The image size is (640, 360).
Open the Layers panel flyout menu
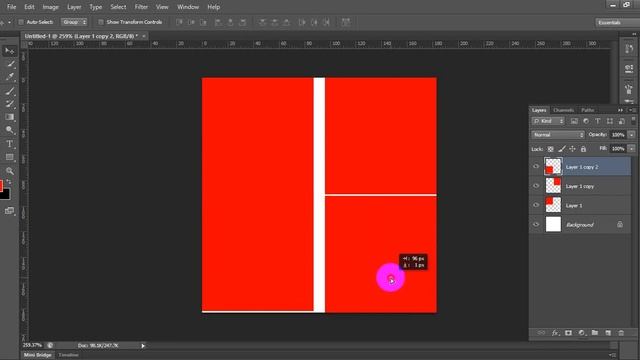point(631,110)
